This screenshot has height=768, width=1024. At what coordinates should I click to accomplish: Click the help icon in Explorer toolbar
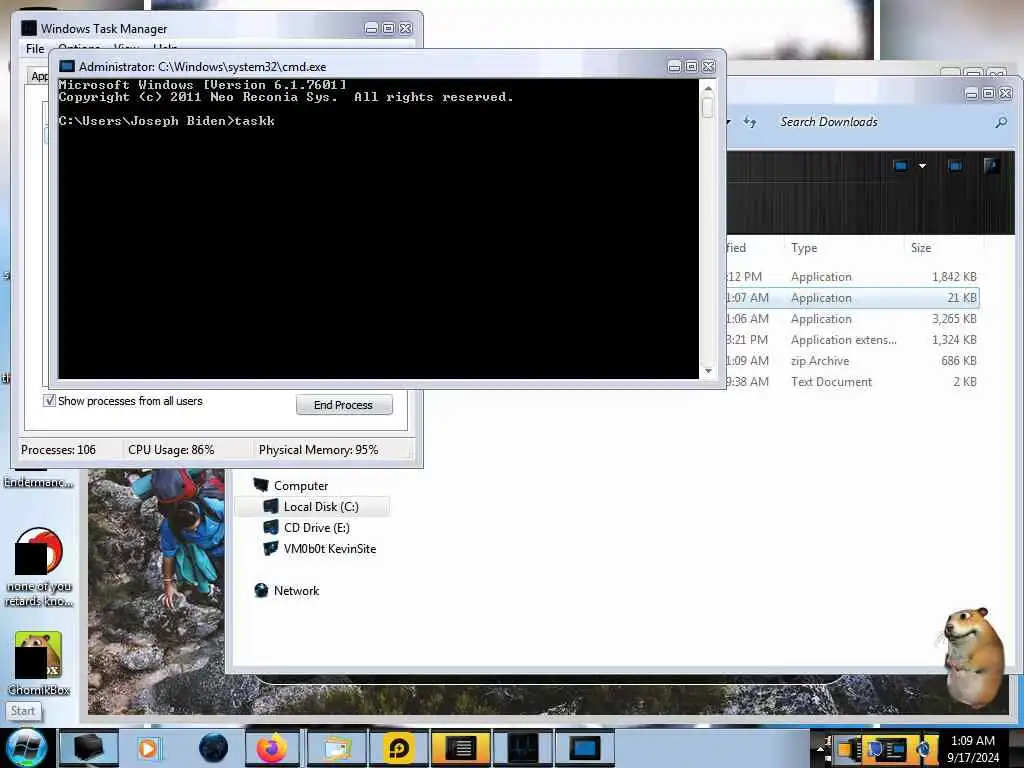(991, 165)
